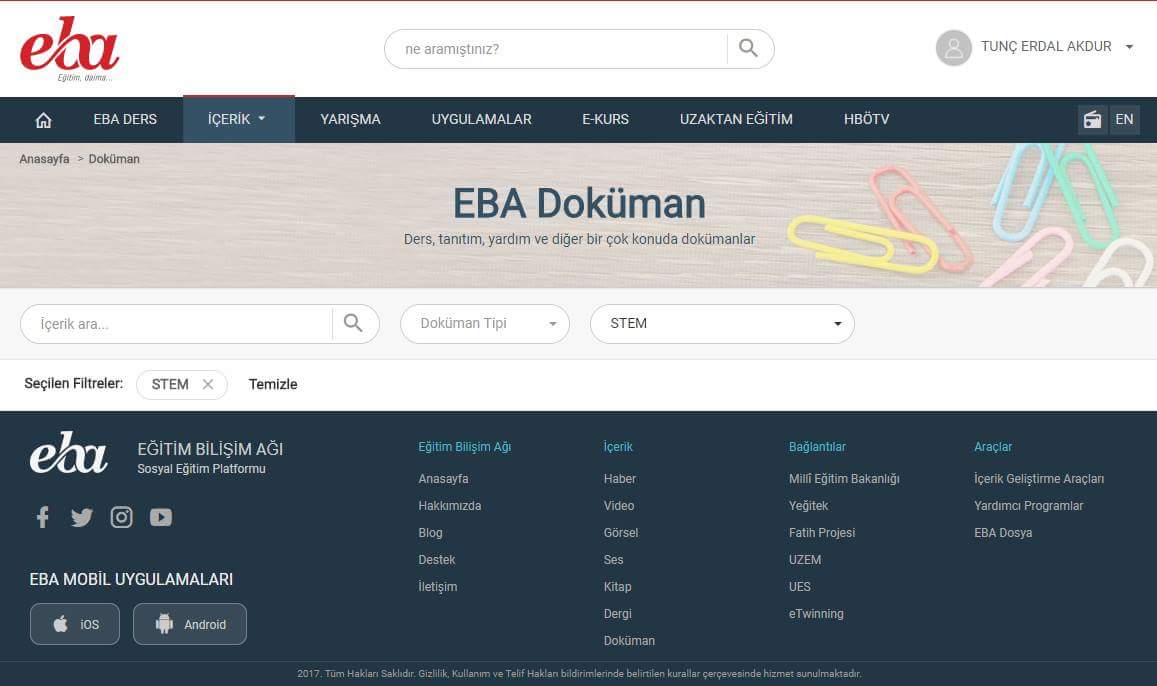Open the HBÖTV menu item
1157x686 pixels.
pyautogui.click(x=866, y=119)
